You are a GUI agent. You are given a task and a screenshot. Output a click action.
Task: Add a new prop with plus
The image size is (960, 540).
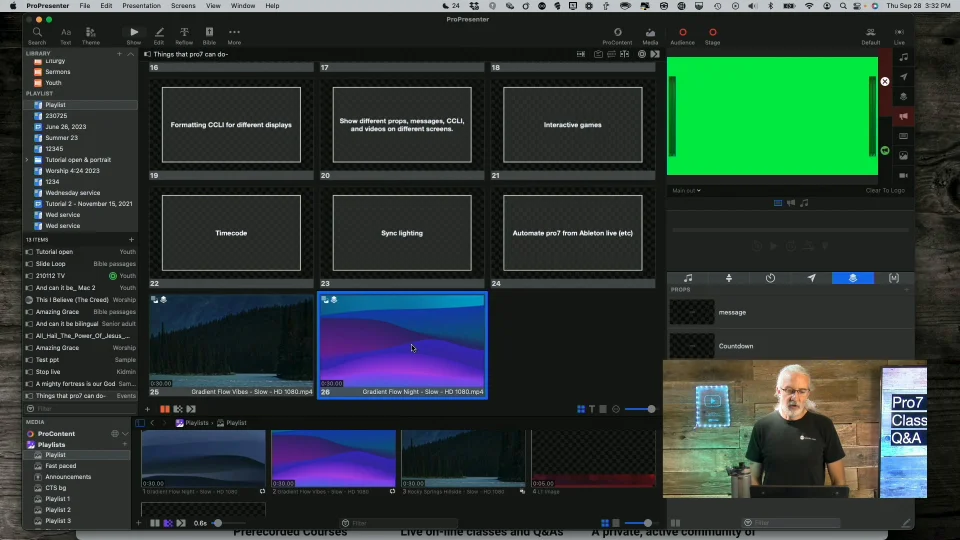pyautogui.click(x=907, y=290)
